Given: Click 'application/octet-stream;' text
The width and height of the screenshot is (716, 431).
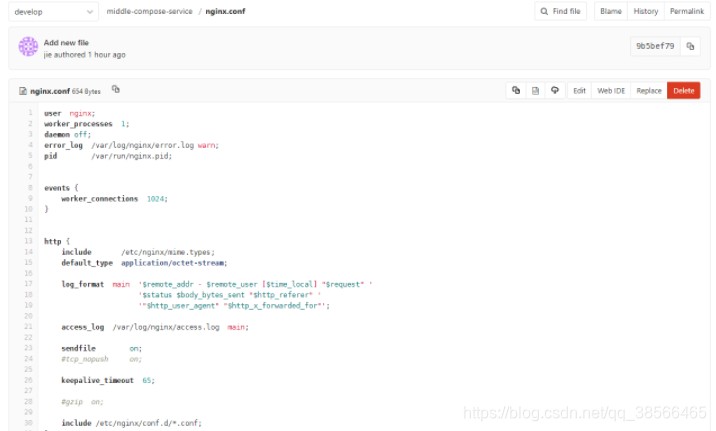Looking at the screenshot, I should [174, 263].
